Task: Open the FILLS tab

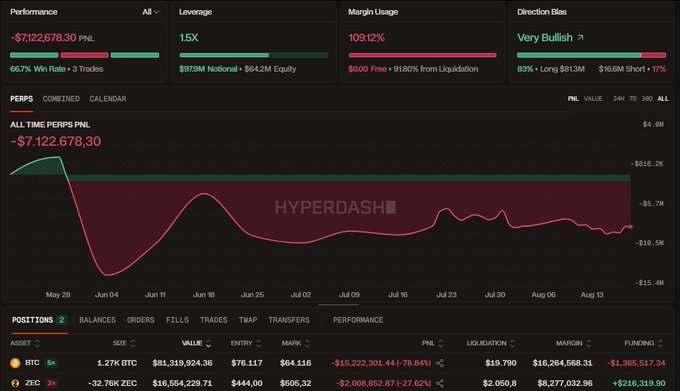Action: point(177,320)
